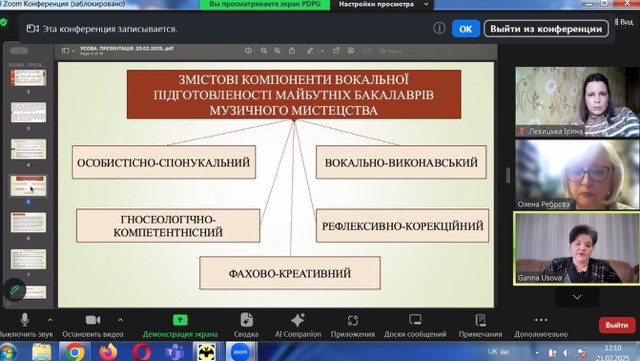Image resolution: width=640 pixels, height=361 pixels.
Task: Click the green annotation pencil icon
Action: pyautogui.click(x=14, y=290)
